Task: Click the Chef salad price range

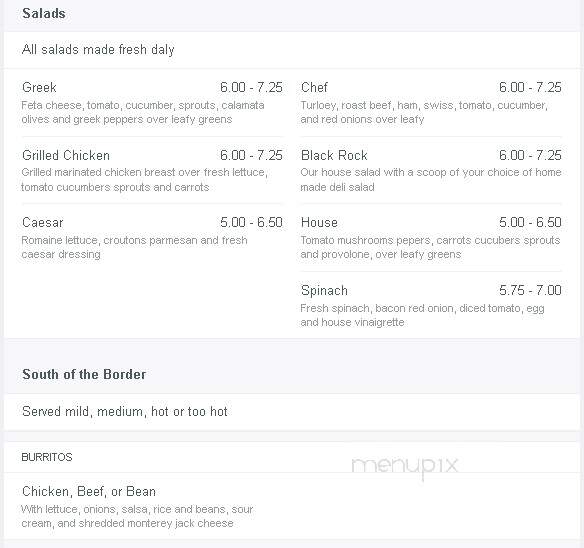Action: tap(530, 88)
